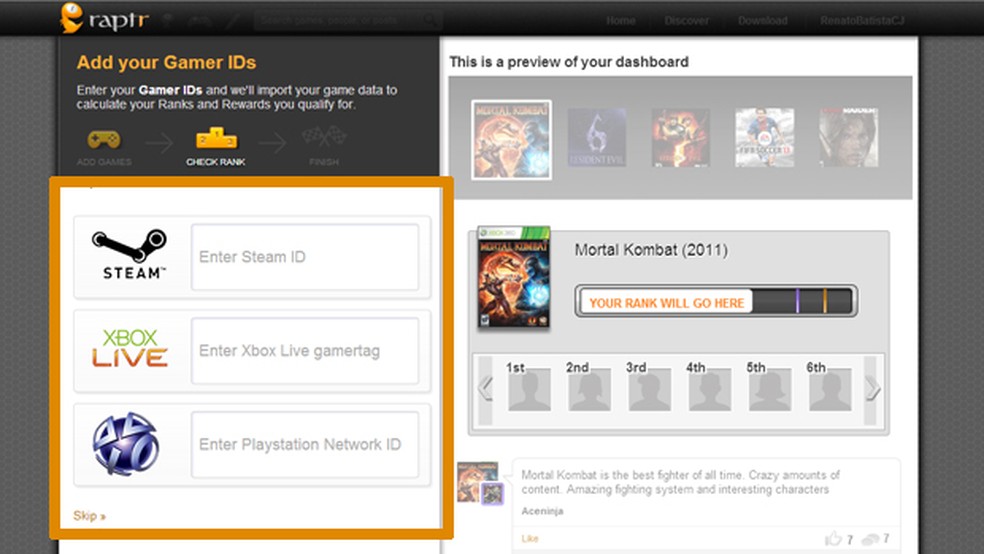Image resolution: width=984 pixels, height=554 pixels.
Task: Click the large Mortal Kombat Xbox 360 cover
Action: tap(513, 277)
